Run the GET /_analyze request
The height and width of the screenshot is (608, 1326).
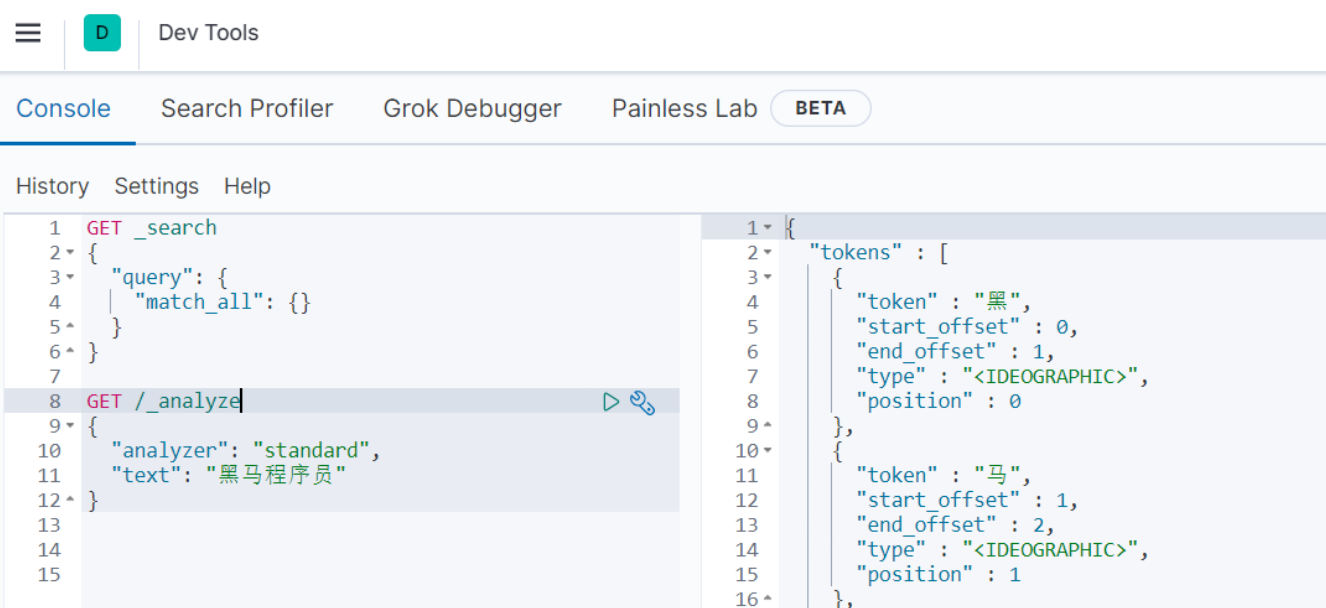611,402
